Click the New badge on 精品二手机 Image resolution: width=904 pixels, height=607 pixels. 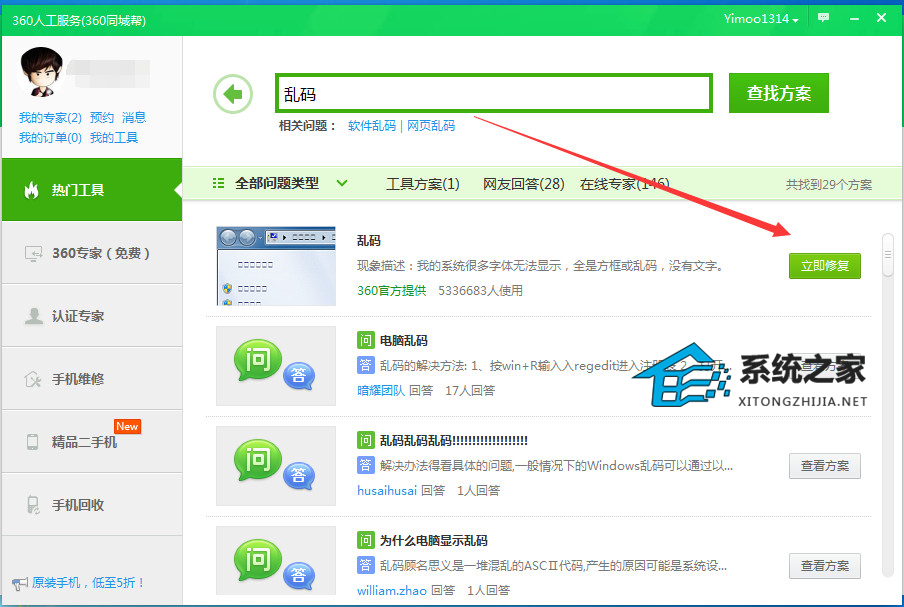(x=127, y=426)
